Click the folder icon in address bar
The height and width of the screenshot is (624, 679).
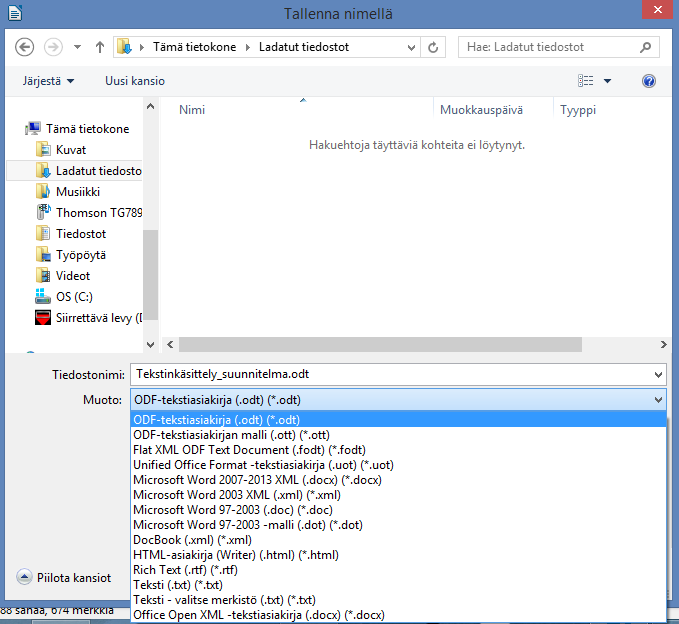(124, 47)
